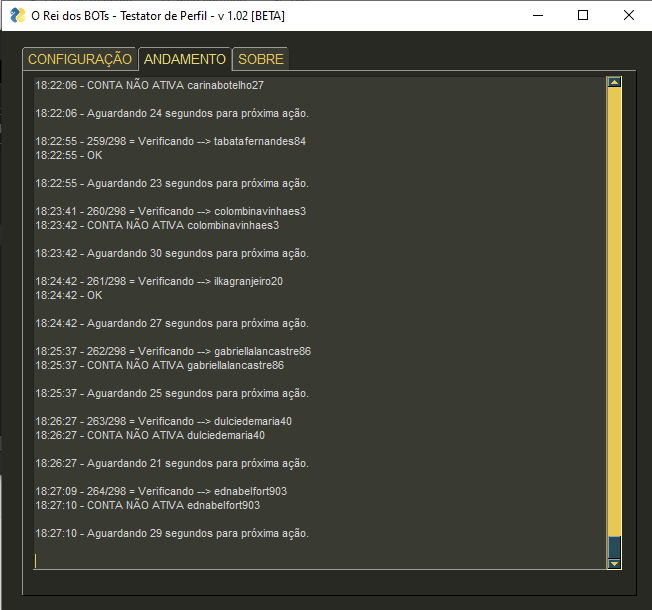This screenshot has height=610, width=652.
Task: Open the SOBRE tab
Action: pos(260,59)
